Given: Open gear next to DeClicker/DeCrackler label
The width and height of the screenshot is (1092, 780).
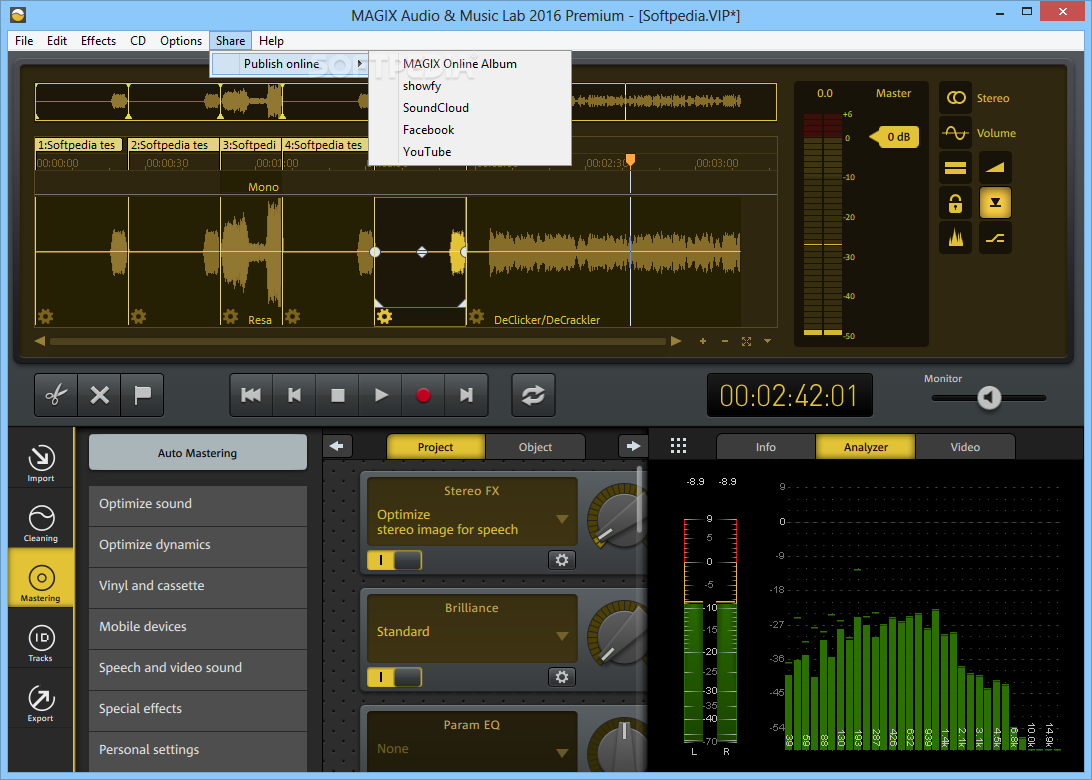Looking at the screenshot, I should coord(476,317).
